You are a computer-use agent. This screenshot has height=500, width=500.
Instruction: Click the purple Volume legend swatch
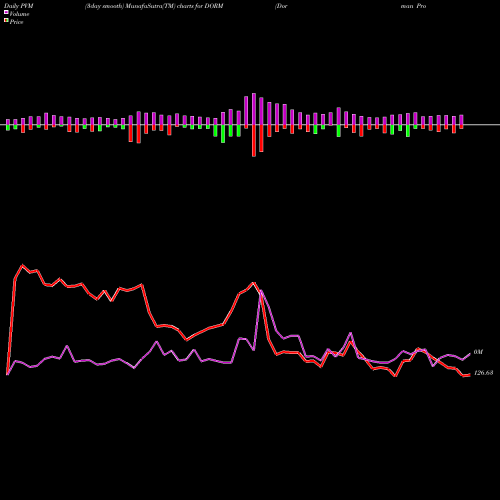[6, 12]
